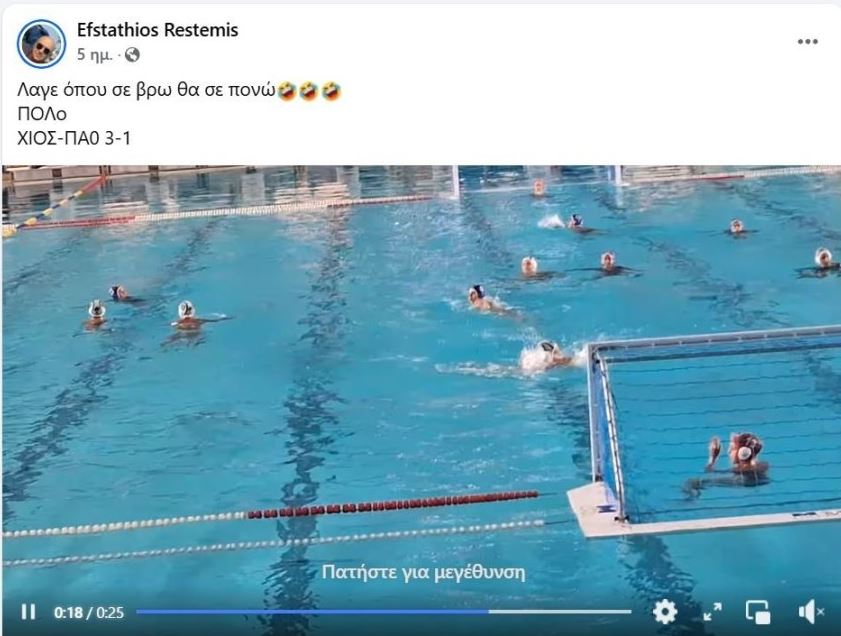The width and height of the screenshot is (841, 636).
Task: Click the goalkeeper in the video
Action: point(737,461)
